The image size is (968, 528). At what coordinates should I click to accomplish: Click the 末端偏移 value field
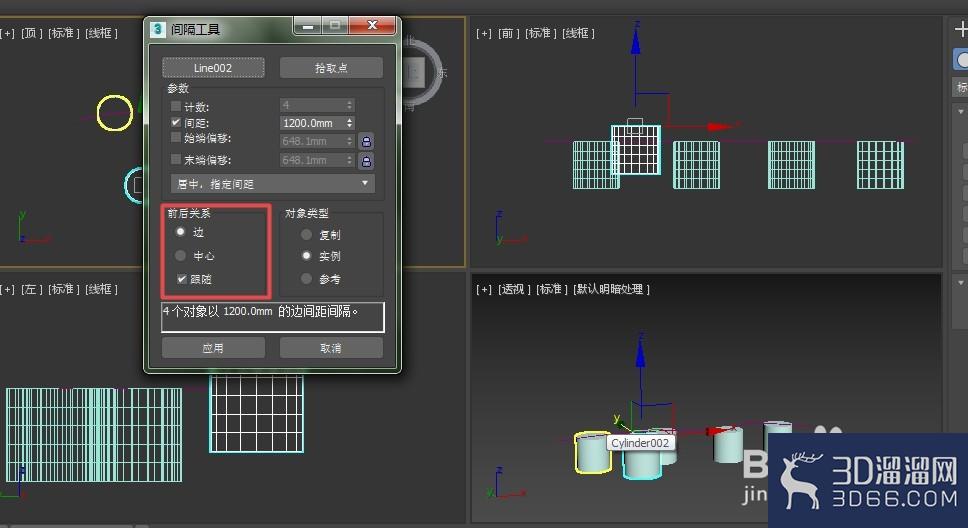tap(312, 160)
